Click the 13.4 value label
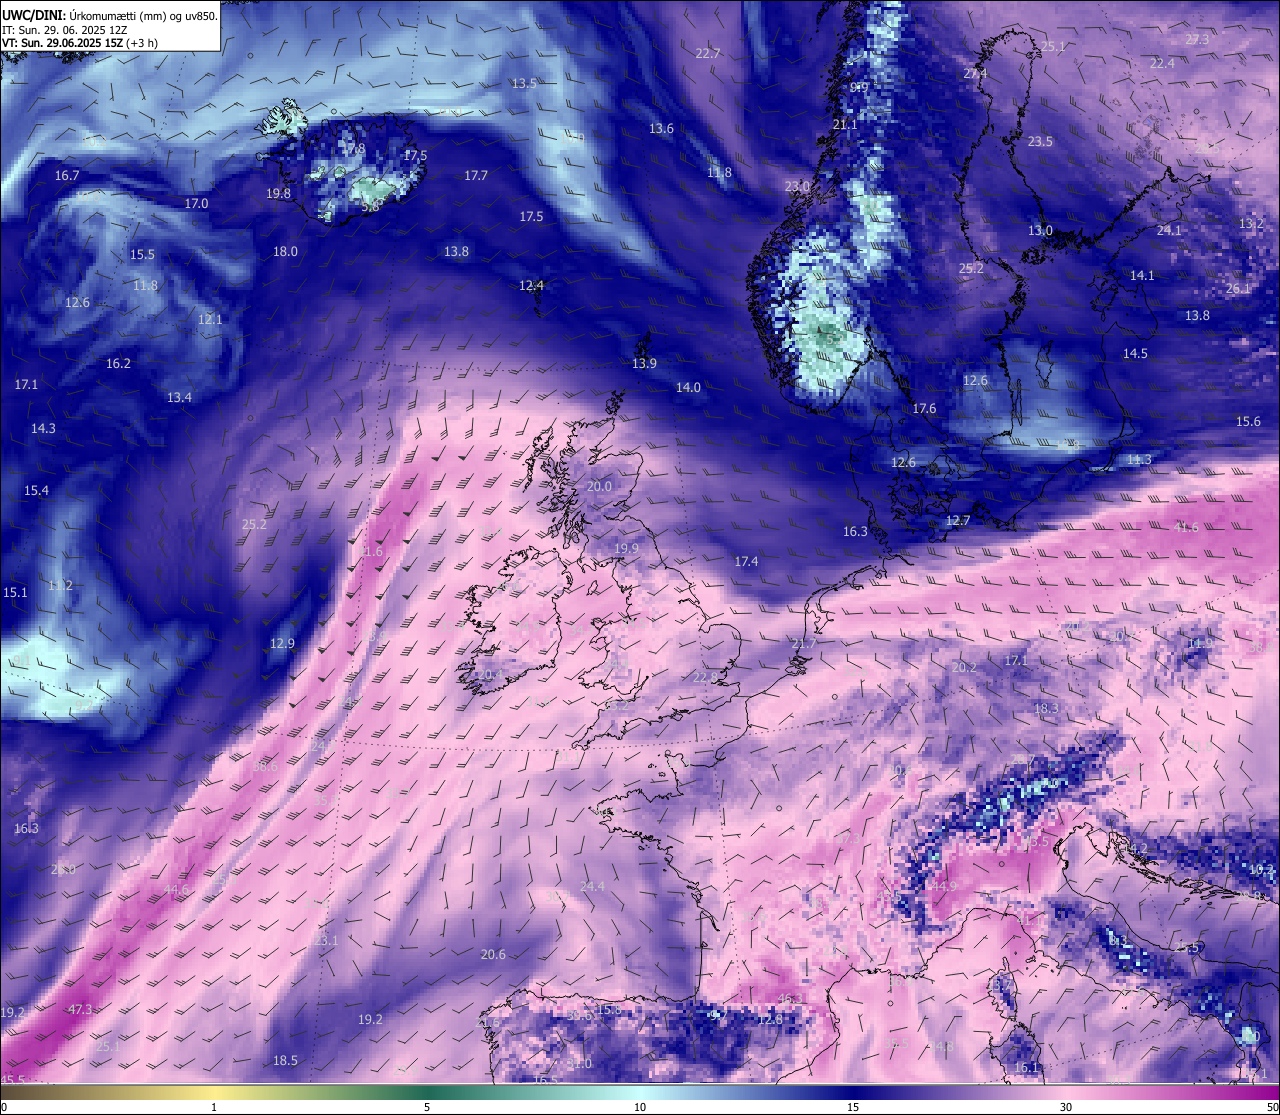This screenshot has width=1280, height=1115. tap(179, 398)
